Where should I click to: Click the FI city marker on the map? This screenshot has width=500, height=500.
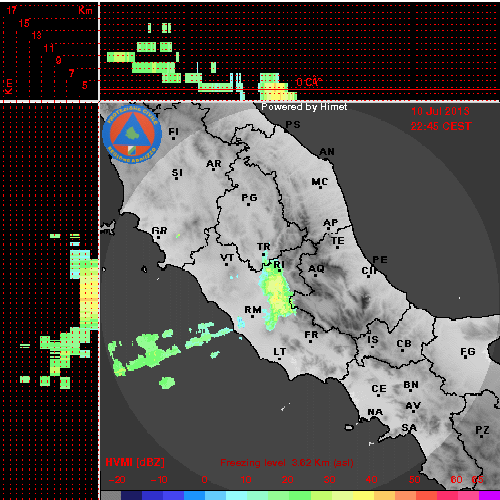(173, 138)
